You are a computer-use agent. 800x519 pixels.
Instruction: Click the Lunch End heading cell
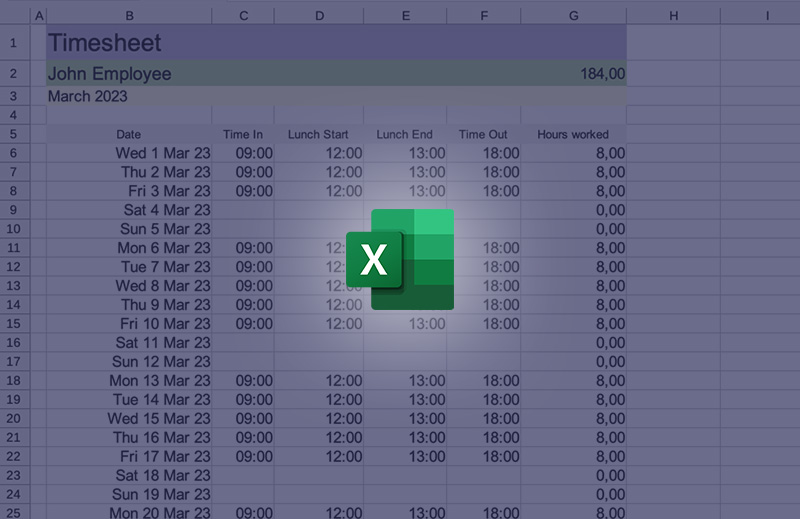(x=405, y=134)
